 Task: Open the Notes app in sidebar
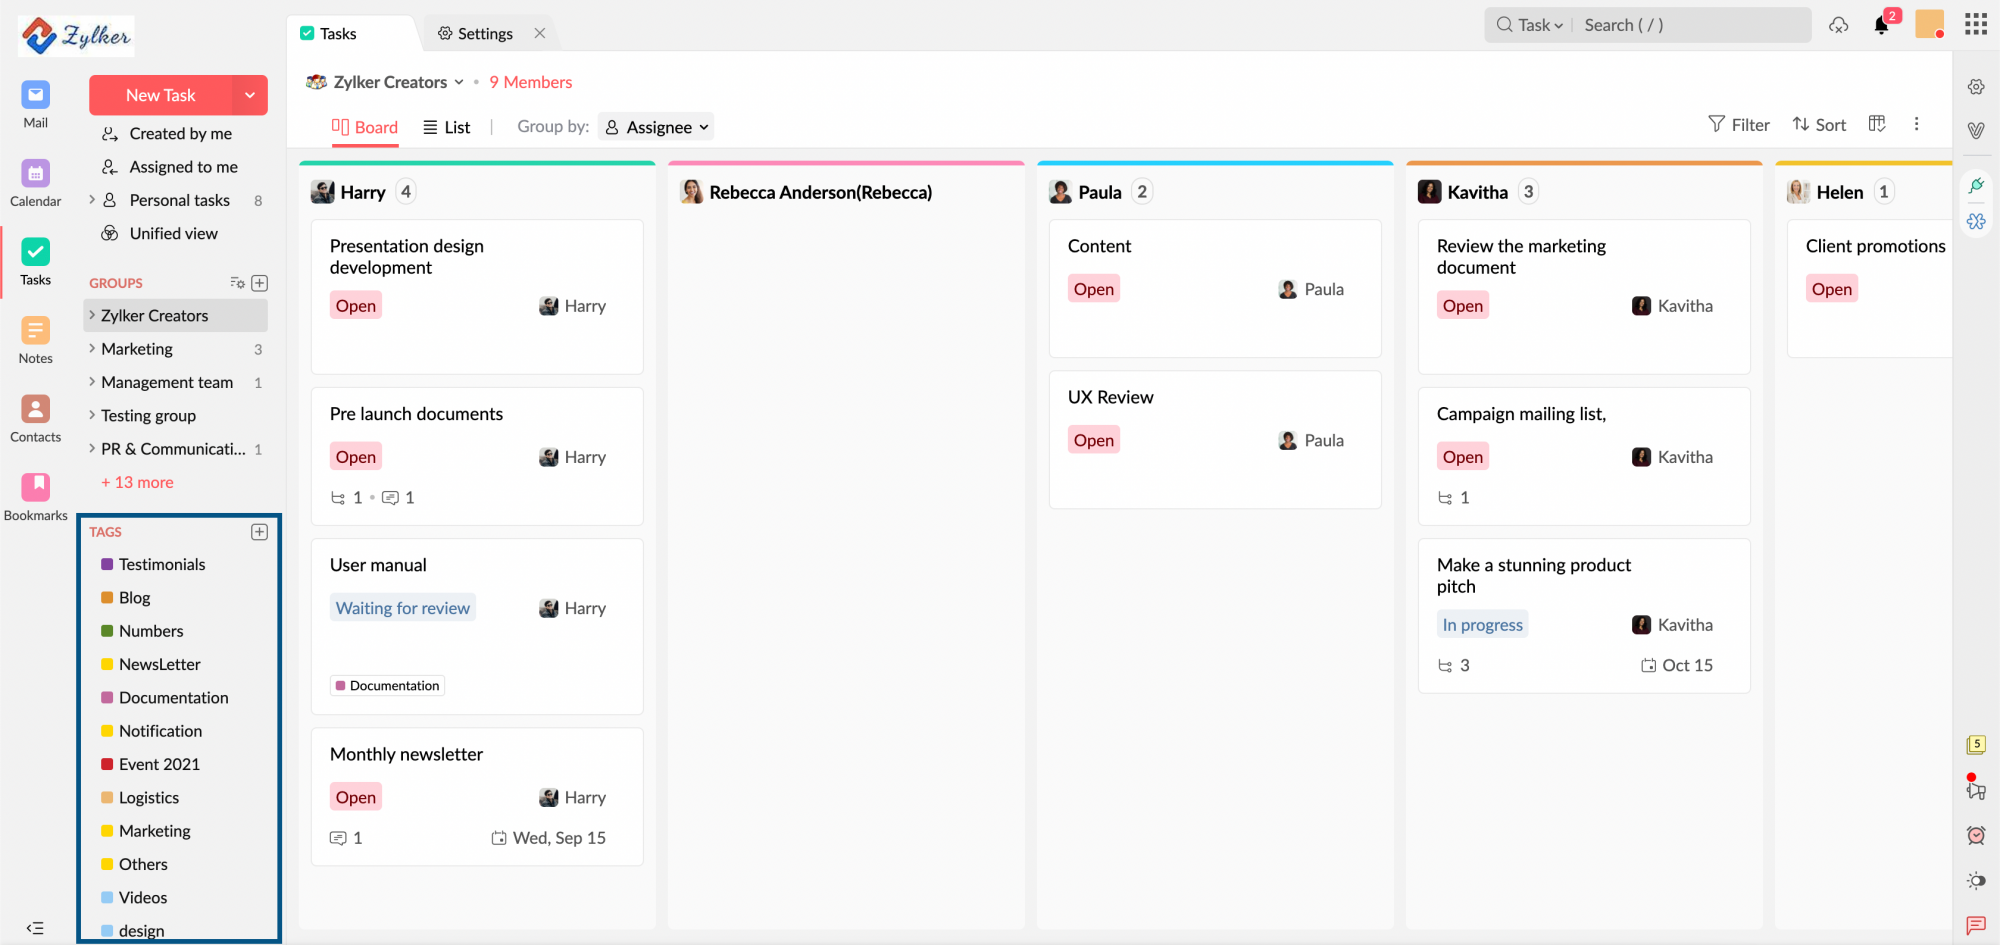[35, 340]
